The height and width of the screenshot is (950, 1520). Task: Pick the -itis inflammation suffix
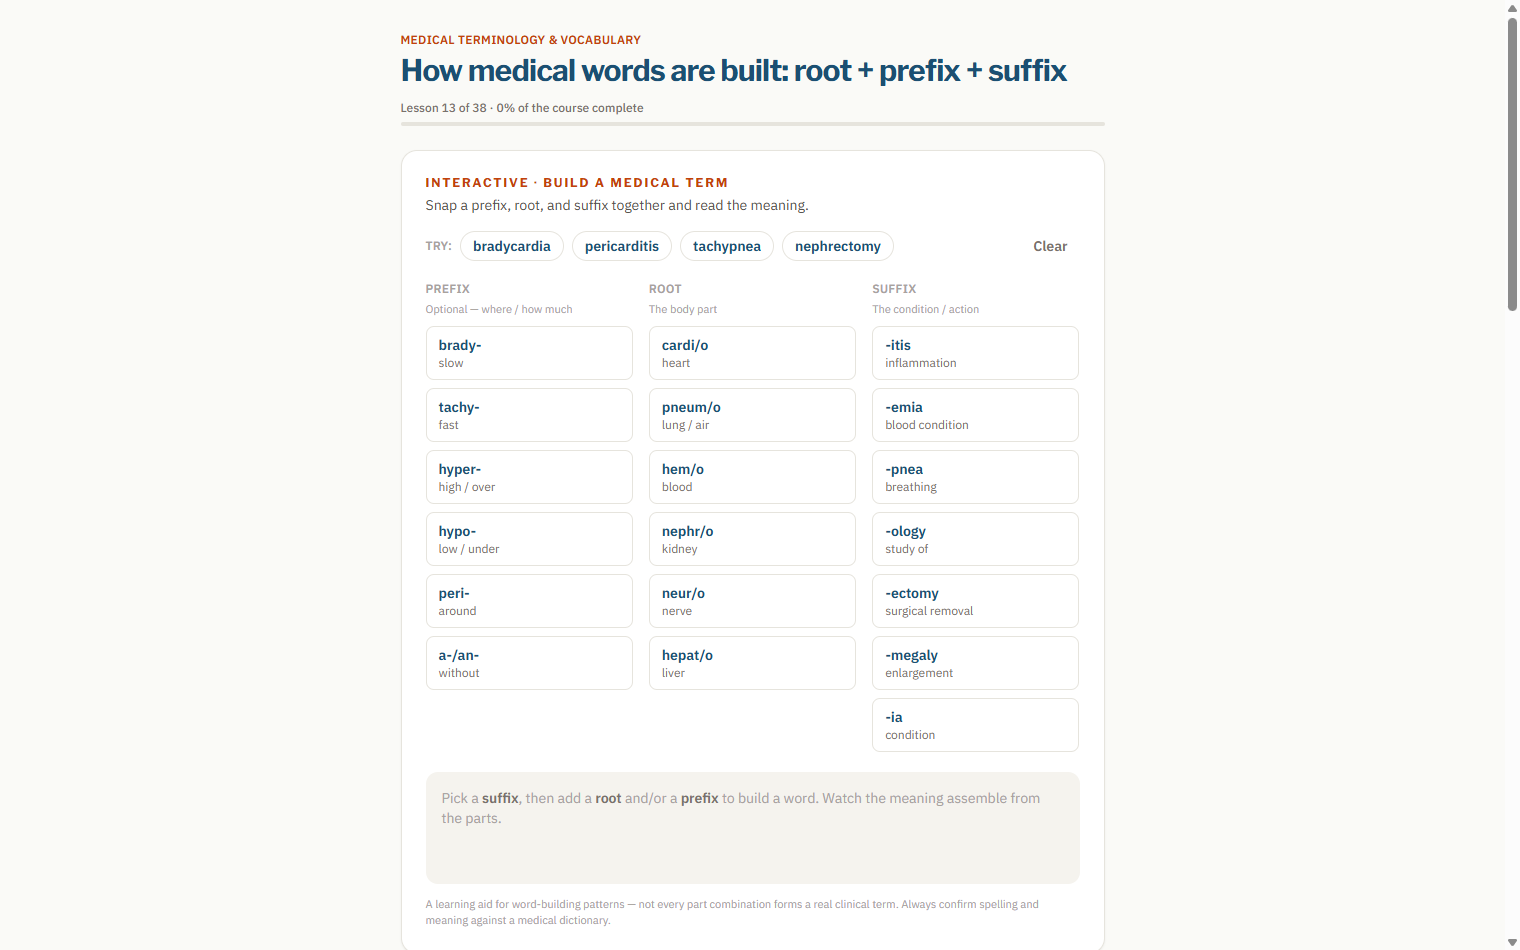coord(975,353)
